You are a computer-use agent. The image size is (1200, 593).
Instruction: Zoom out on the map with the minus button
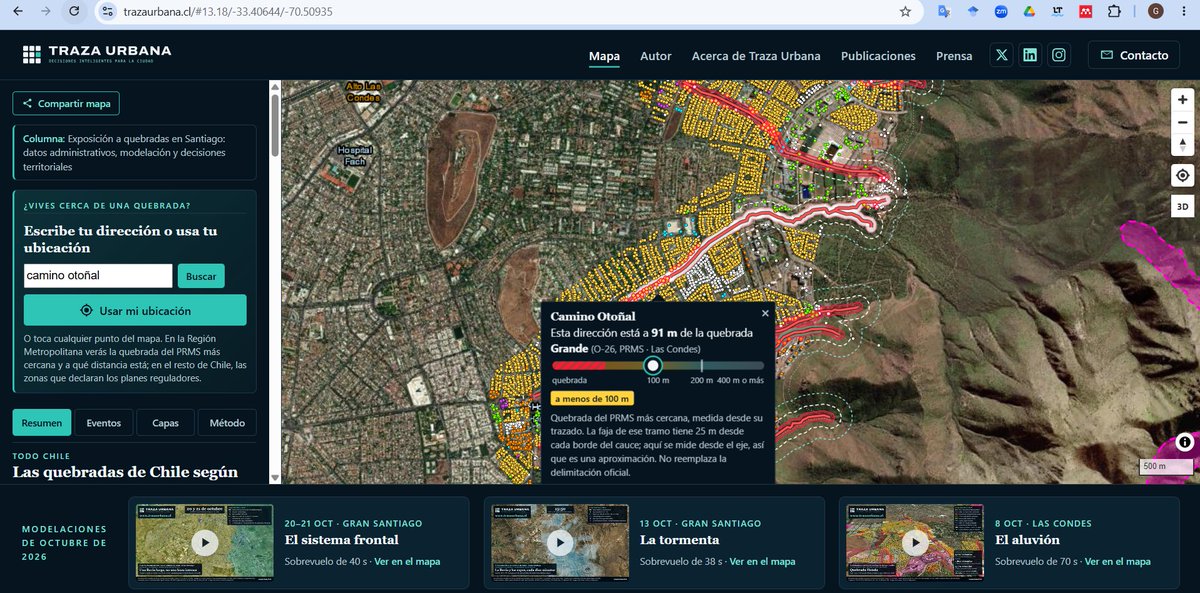(x=1183, y=122)
